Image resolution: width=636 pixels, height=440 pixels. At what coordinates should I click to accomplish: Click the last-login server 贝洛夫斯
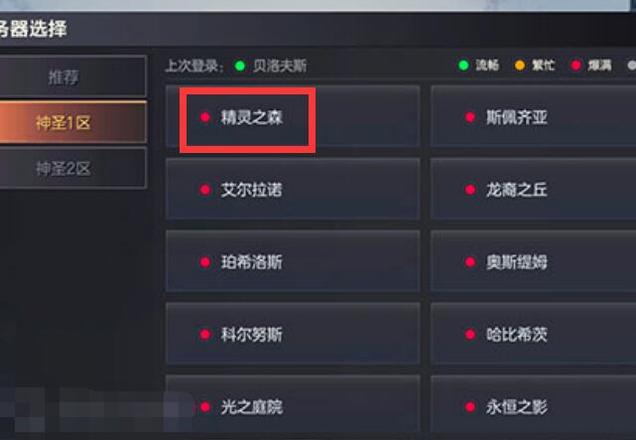[280, 65]
